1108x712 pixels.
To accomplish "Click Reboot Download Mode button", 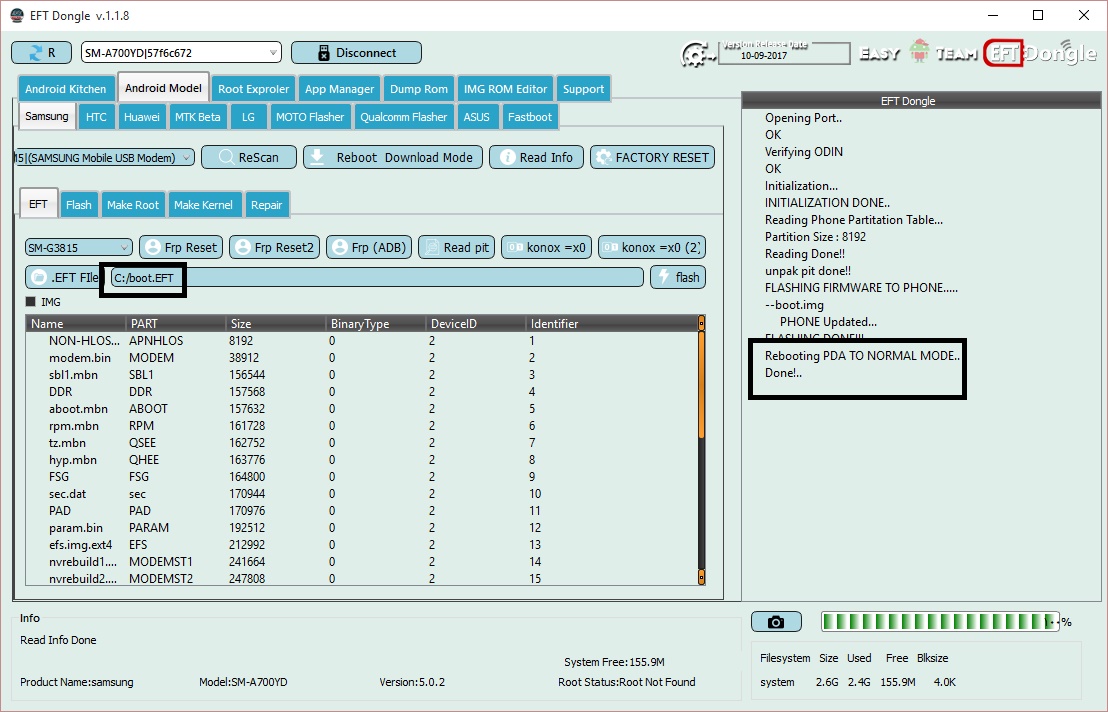I will click(393, 158).
